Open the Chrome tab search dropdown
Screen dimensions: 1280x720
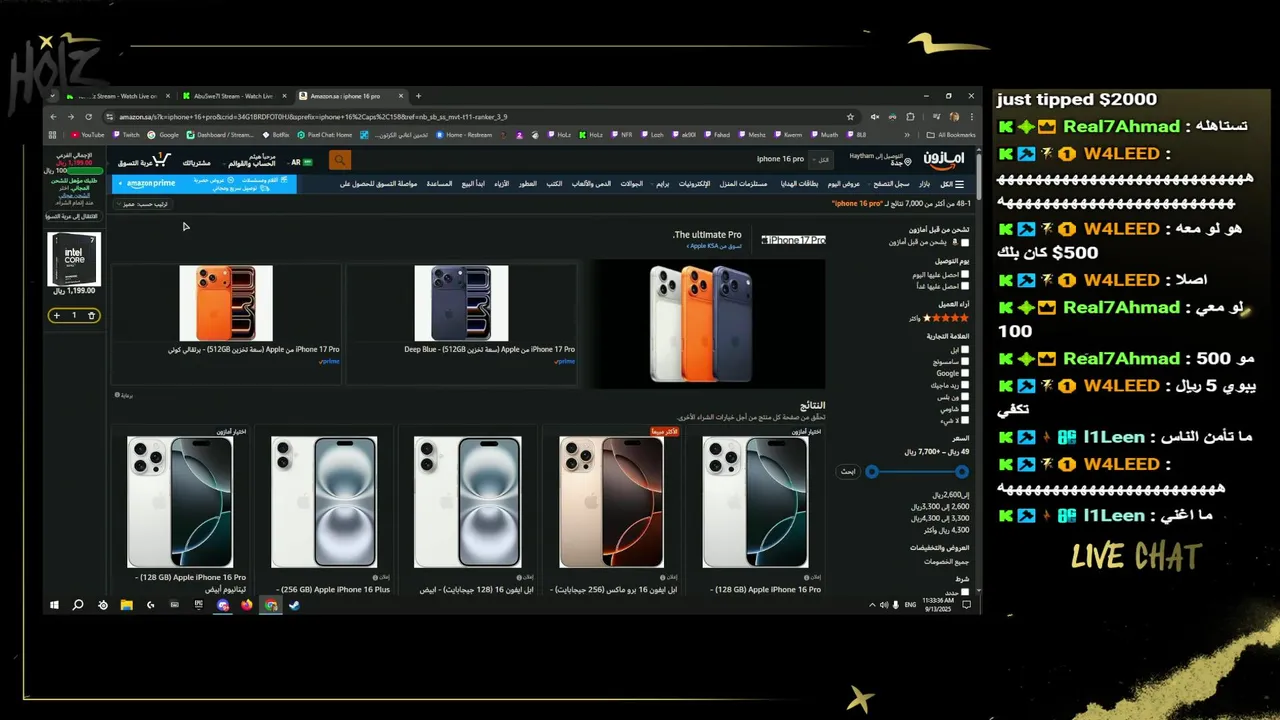click(x=54, y=96)
